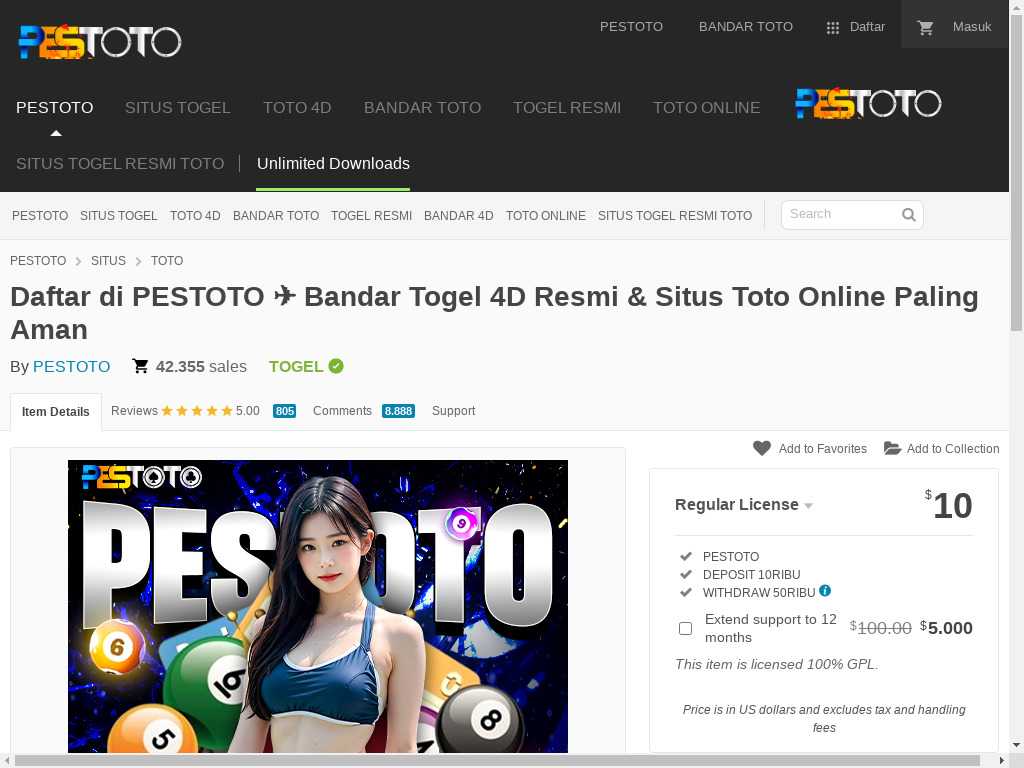1024x768 pixels.
Task: Enable the Extend support to 12 months checkbox
Action: tap(685, 628)
